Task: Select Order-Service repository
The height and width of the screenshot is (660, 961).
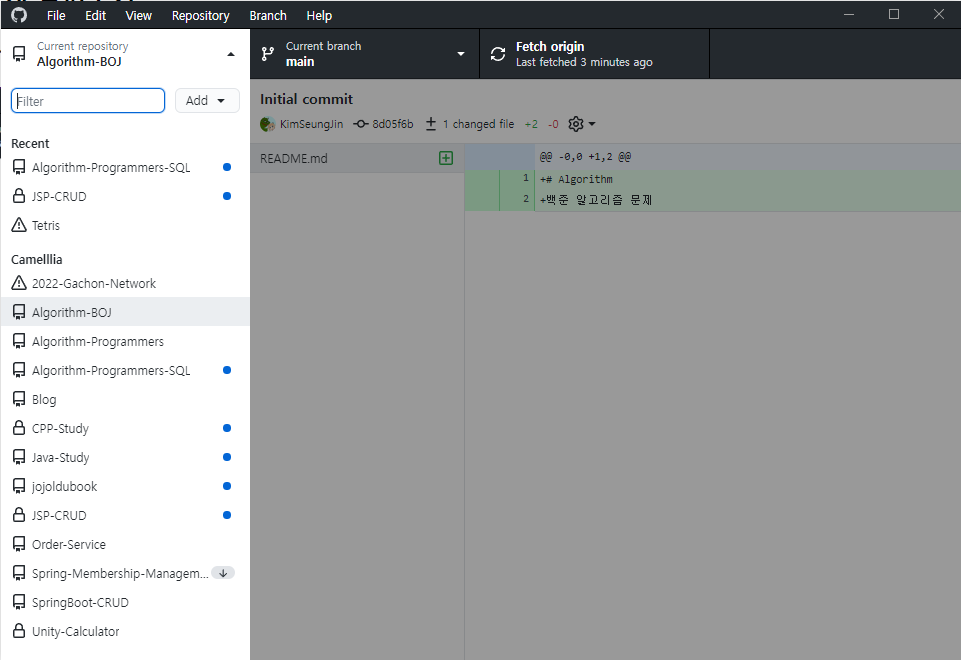Action: click(125, 544)
